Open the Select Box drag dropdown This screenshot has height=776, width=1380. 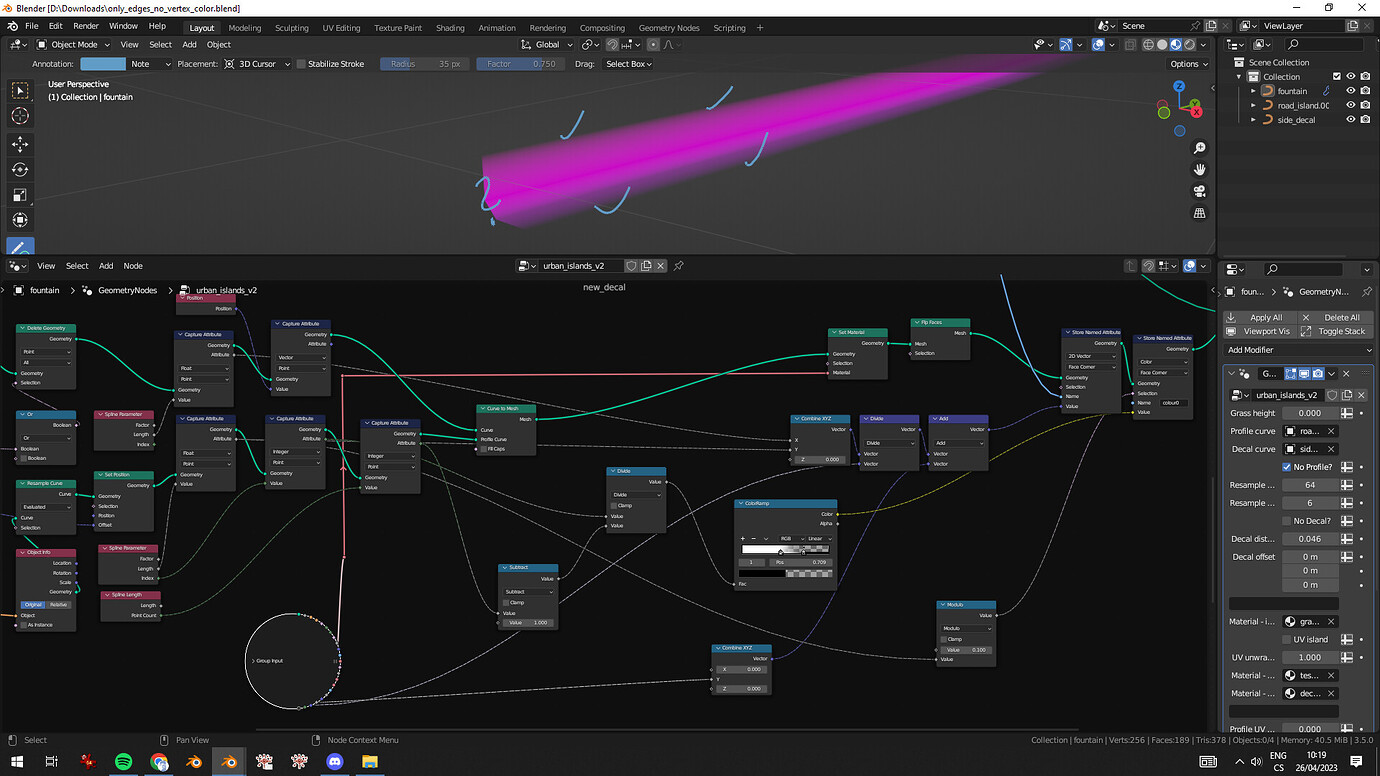[628, 64]
